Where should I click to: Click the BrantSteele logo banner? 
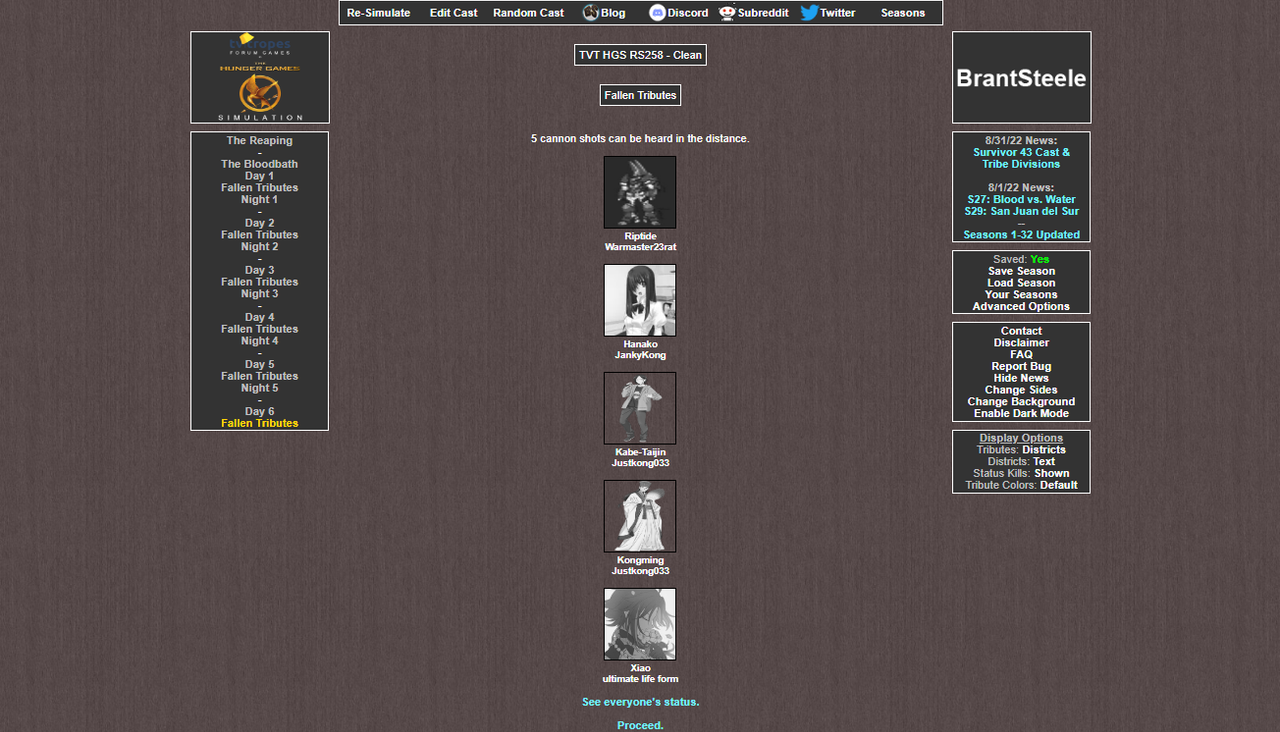click(x=1020, y=77)
